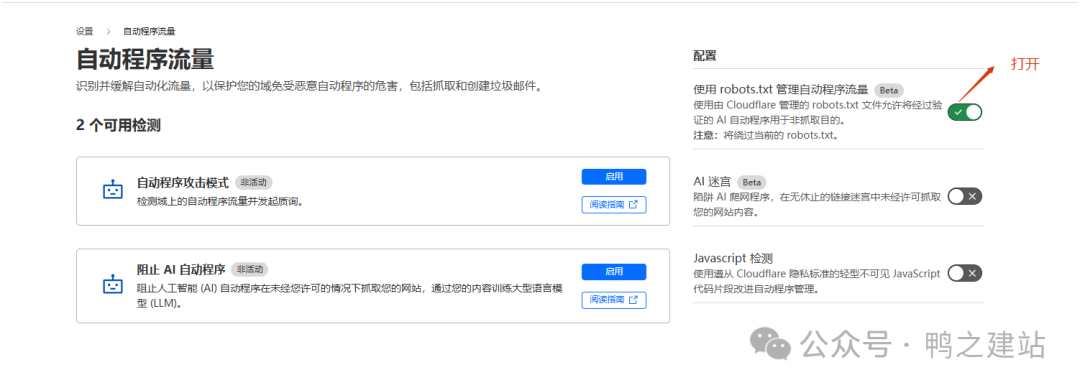Viewport: 1080px width, 388px height.
Task: Click the 非活动 badge of 自动程序攻击模式
Action: click(254, 183)
